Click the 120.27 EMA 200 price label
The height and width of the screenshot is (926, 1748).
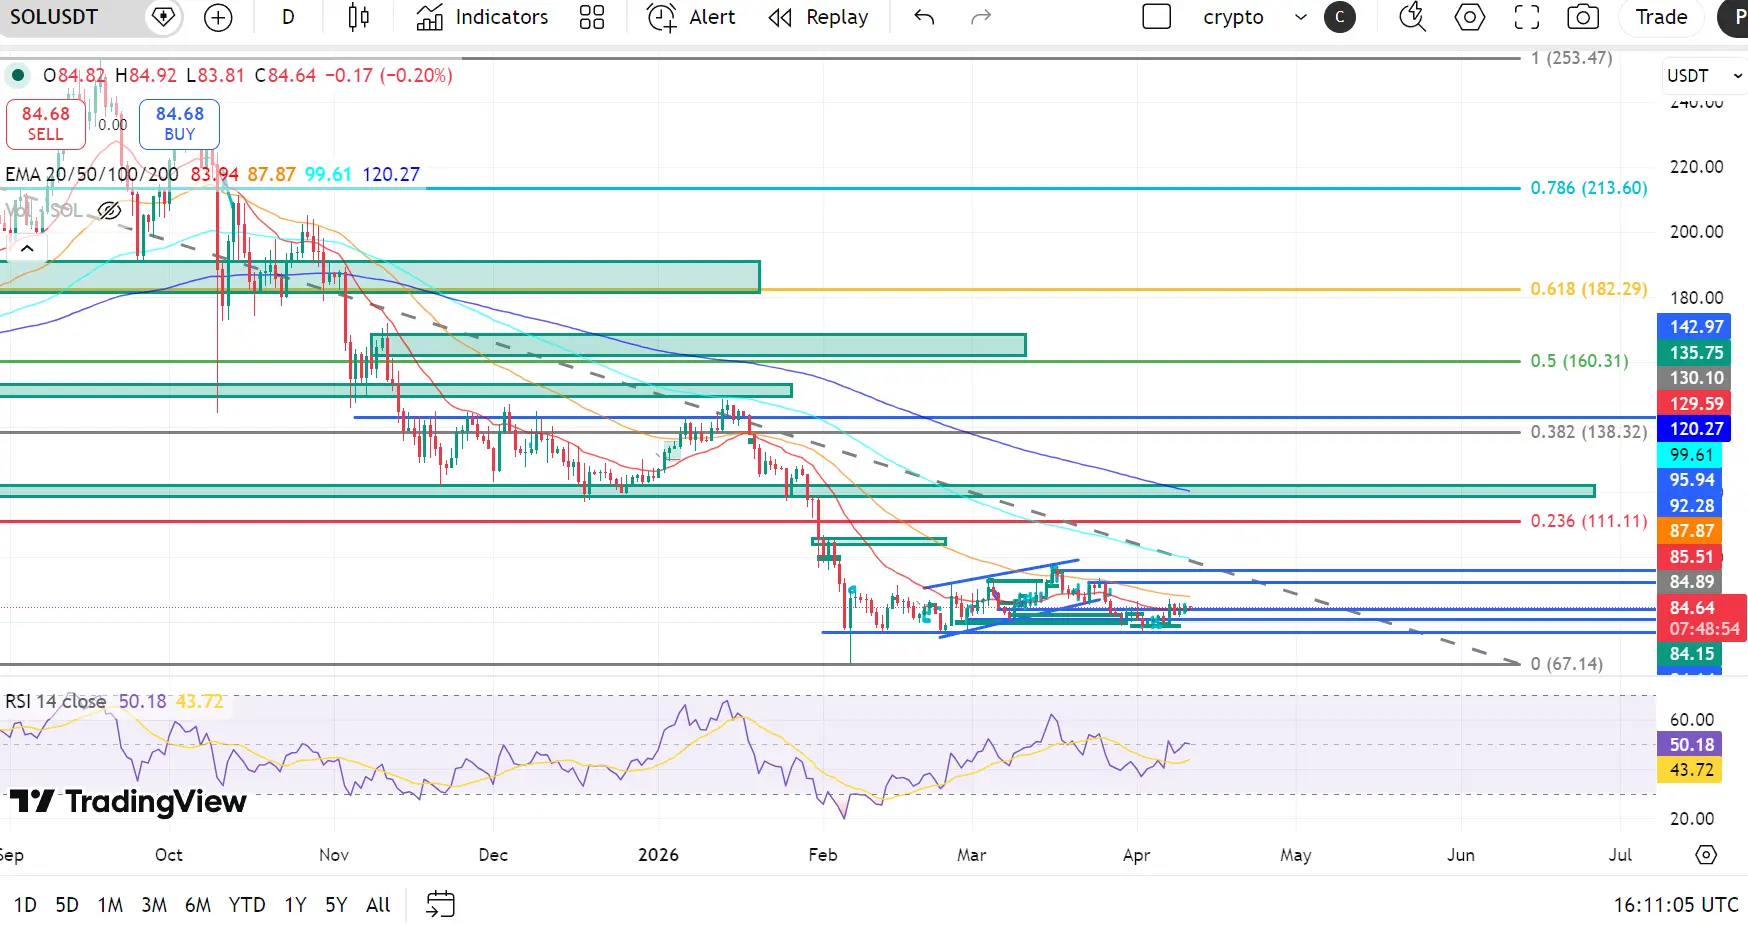click(x=1696, y=429)
